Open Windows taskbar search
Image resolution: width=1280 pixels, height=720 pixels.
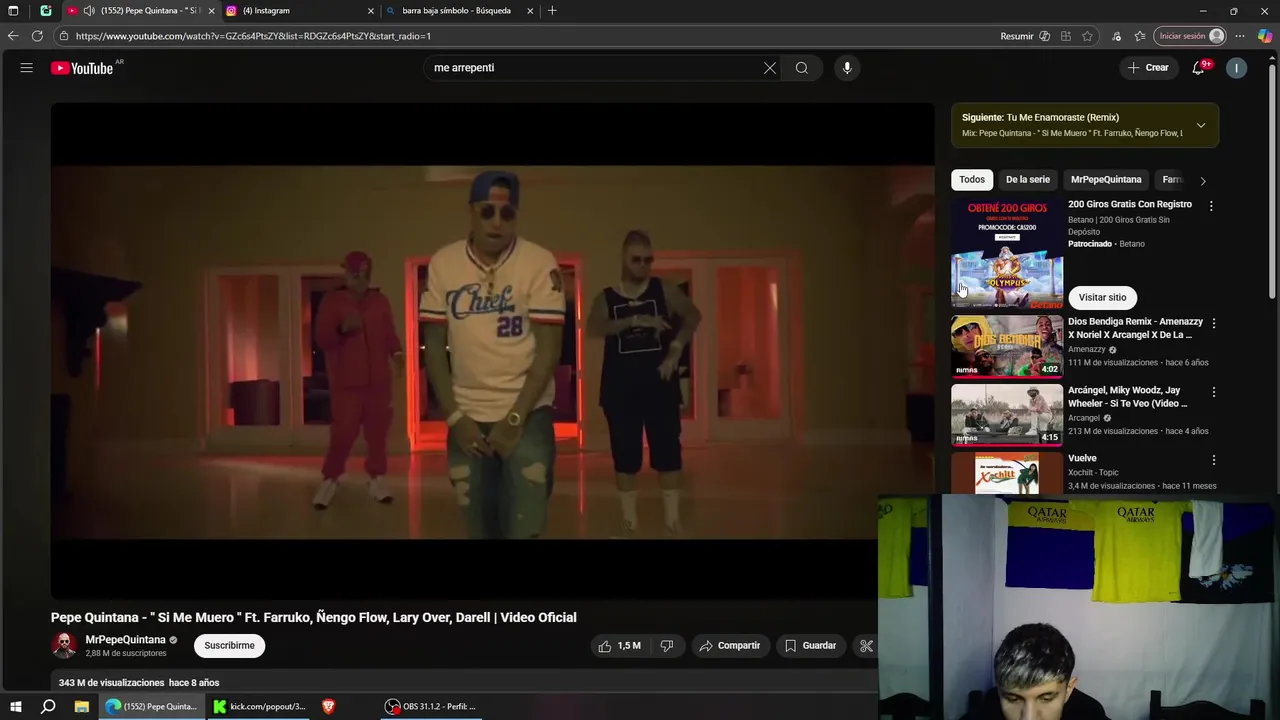pos(48,706)
